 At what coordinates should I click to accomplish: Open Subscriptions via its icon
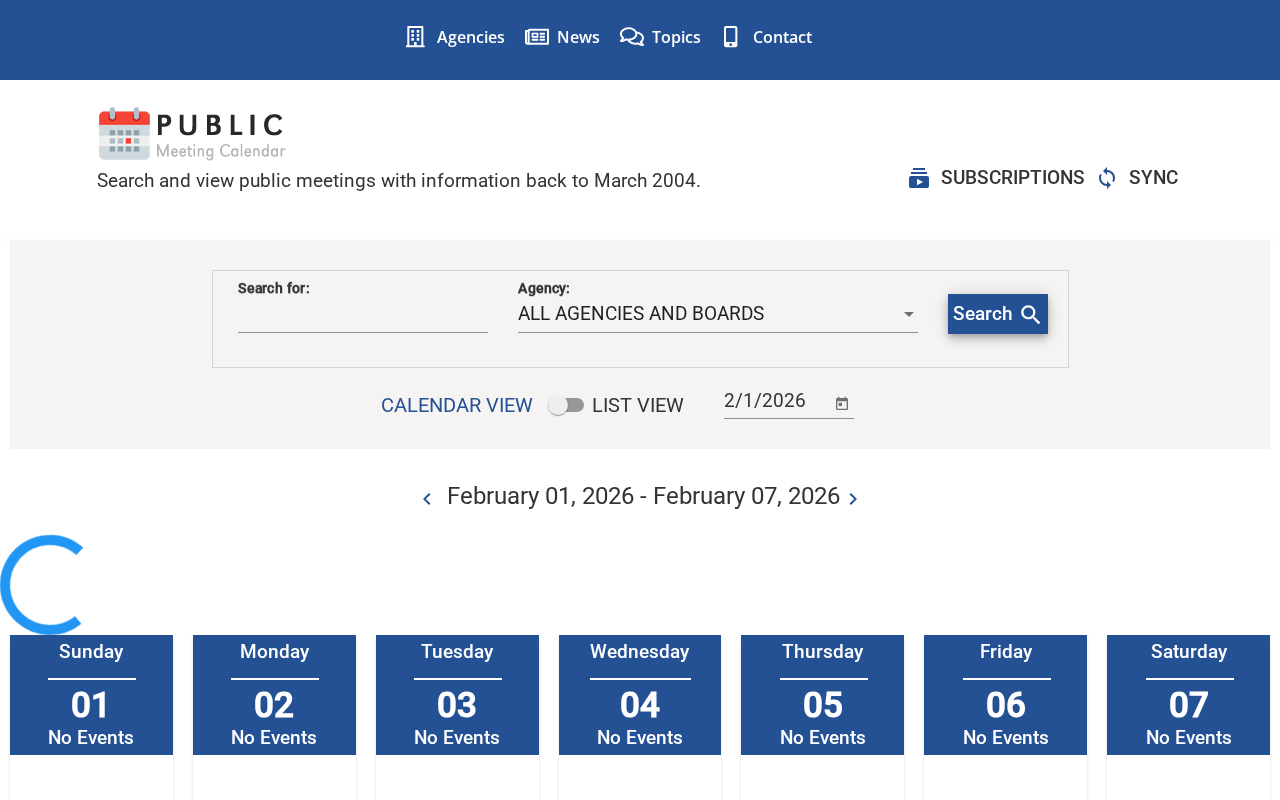click(x=919, y=178)
